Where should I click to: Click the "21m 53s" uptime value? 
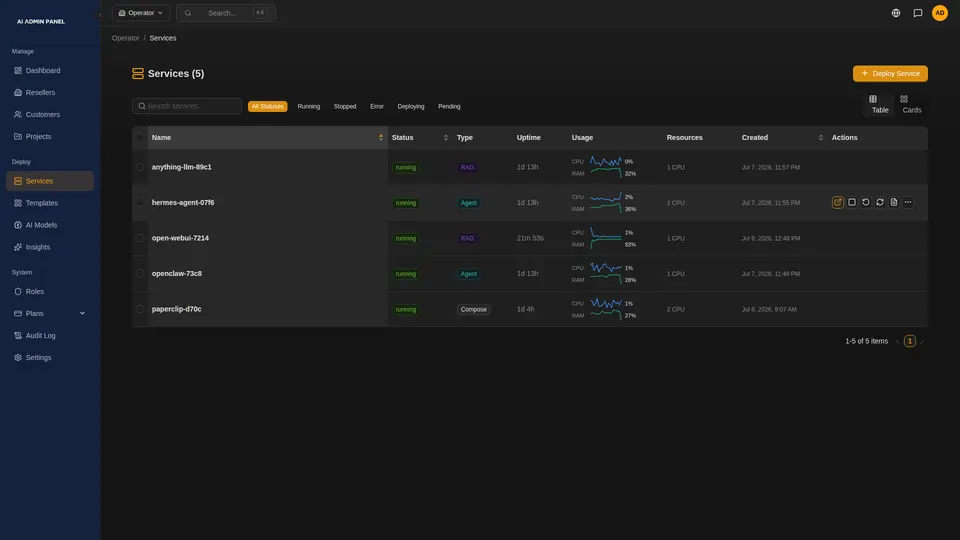[x=530, y=238]
